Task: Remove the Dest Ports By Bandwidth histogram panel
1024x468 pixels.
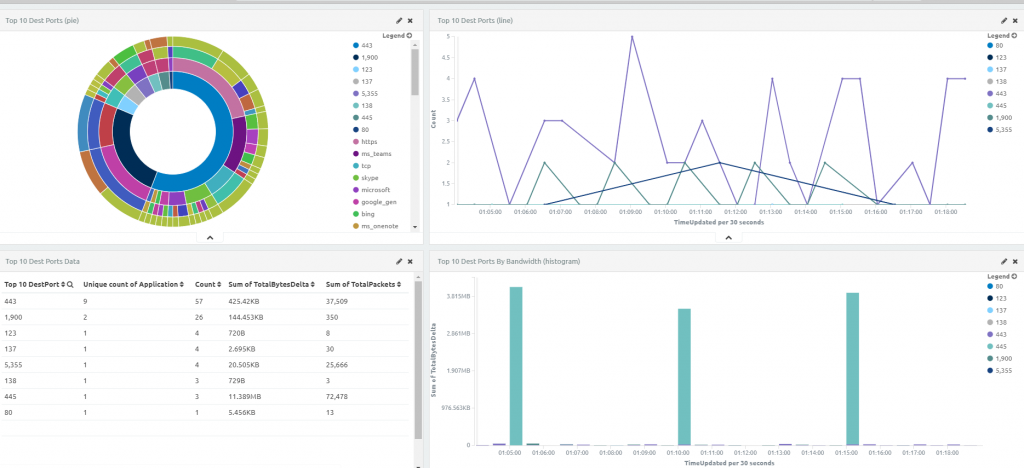Action: 1016,261
